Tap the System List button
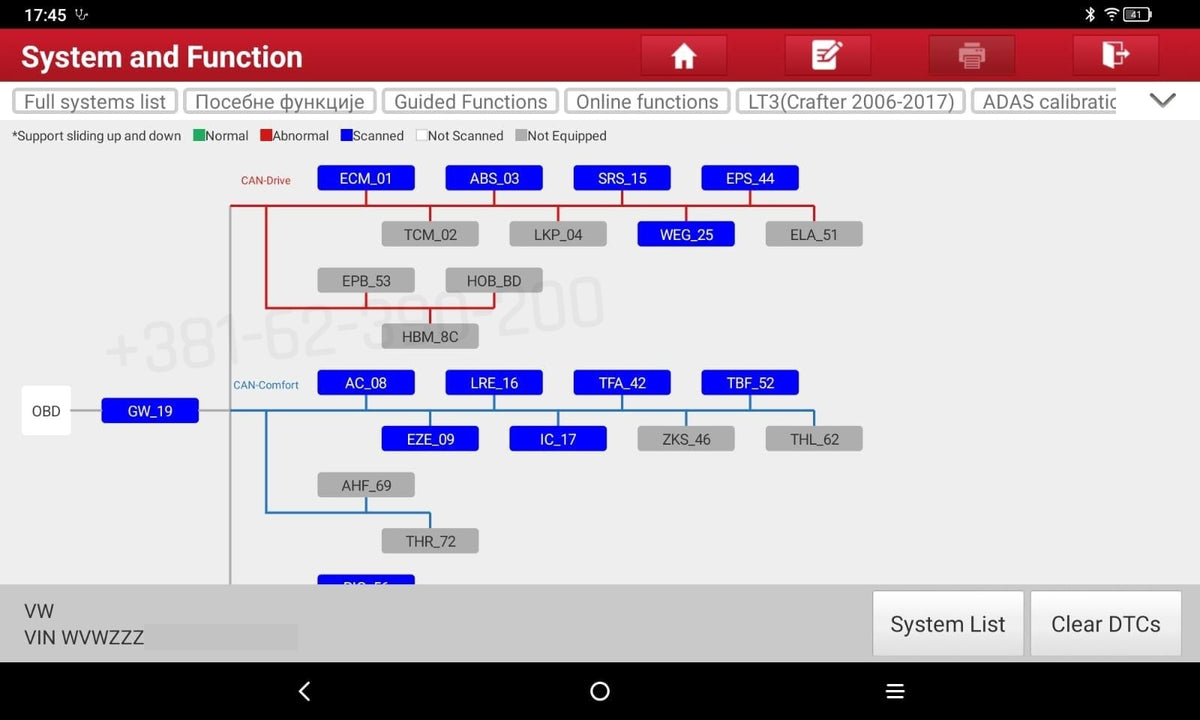1200x720 pixels. [x=948, y=624]
